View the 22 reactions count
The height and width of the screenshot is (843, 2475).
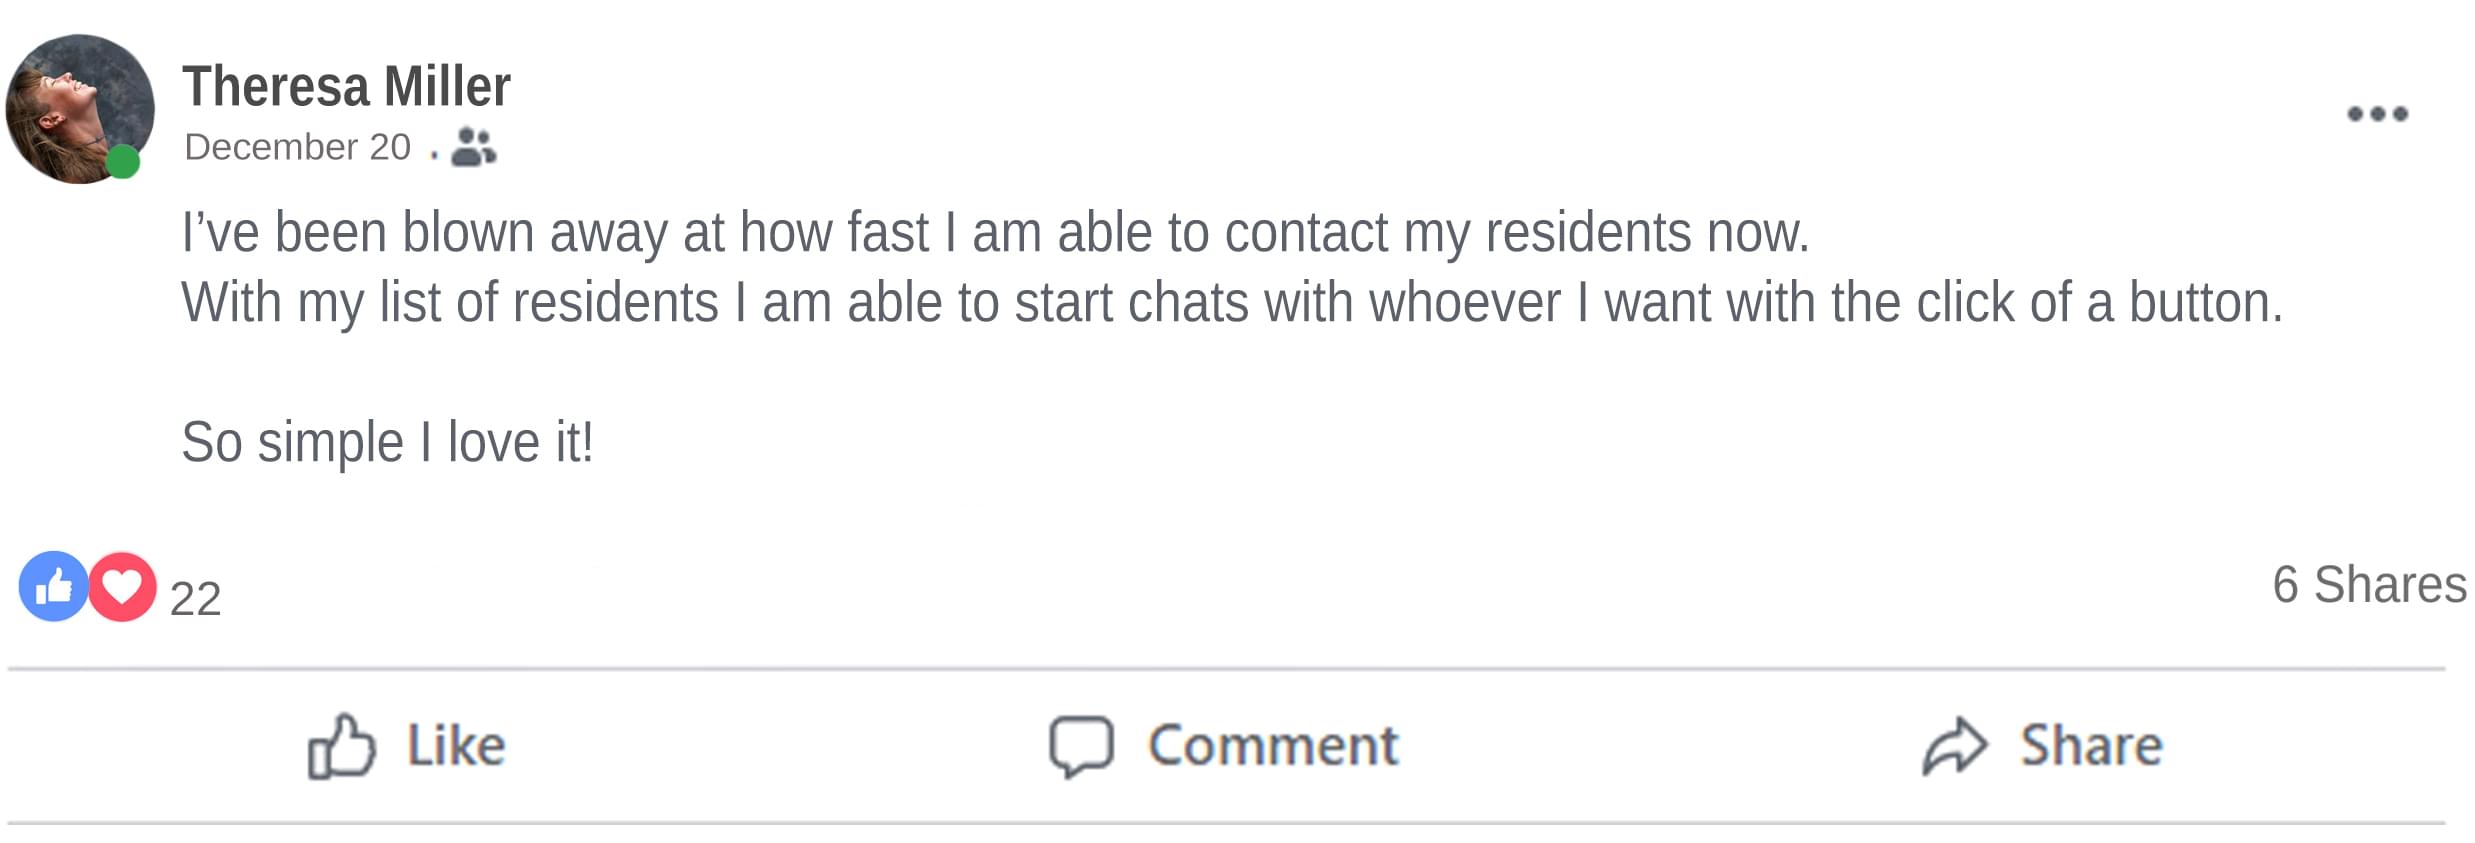tap(195, 598)
